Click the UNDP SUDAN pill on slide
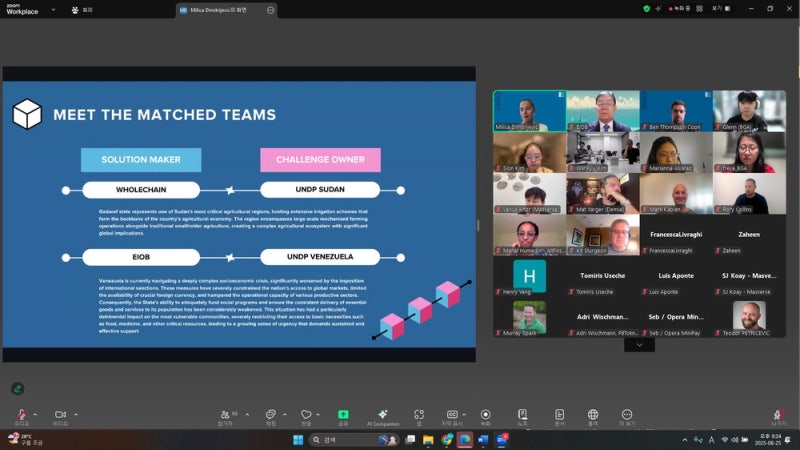This screenshot has width=800, height=450. pos(320,189)
